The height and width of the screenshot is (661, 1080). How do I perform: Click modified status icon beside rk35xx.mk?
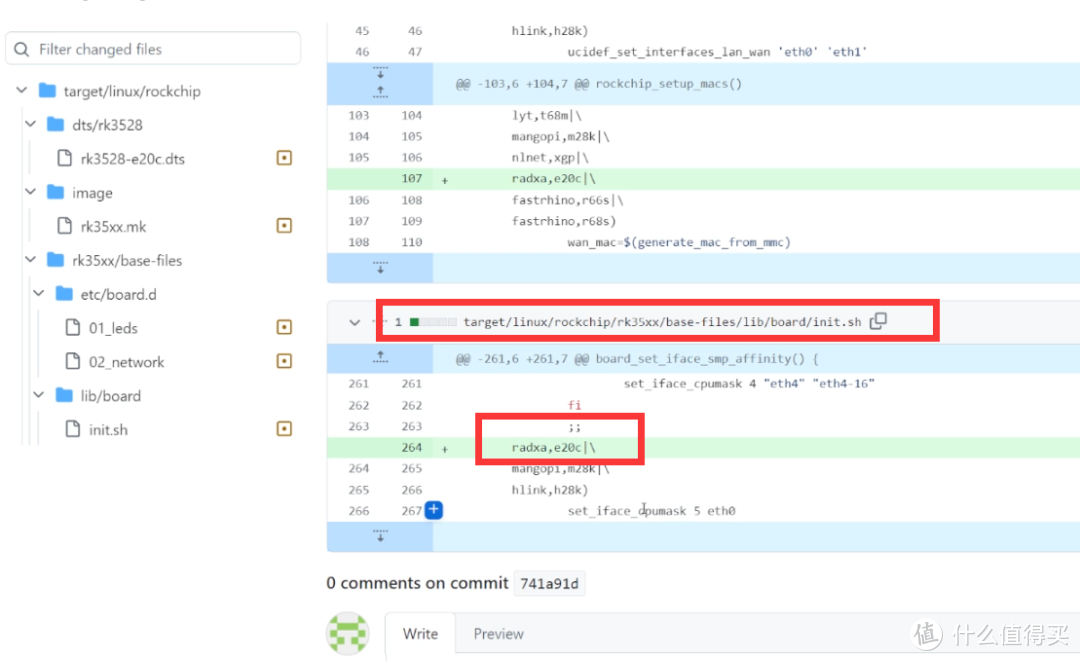pos(284,226)
